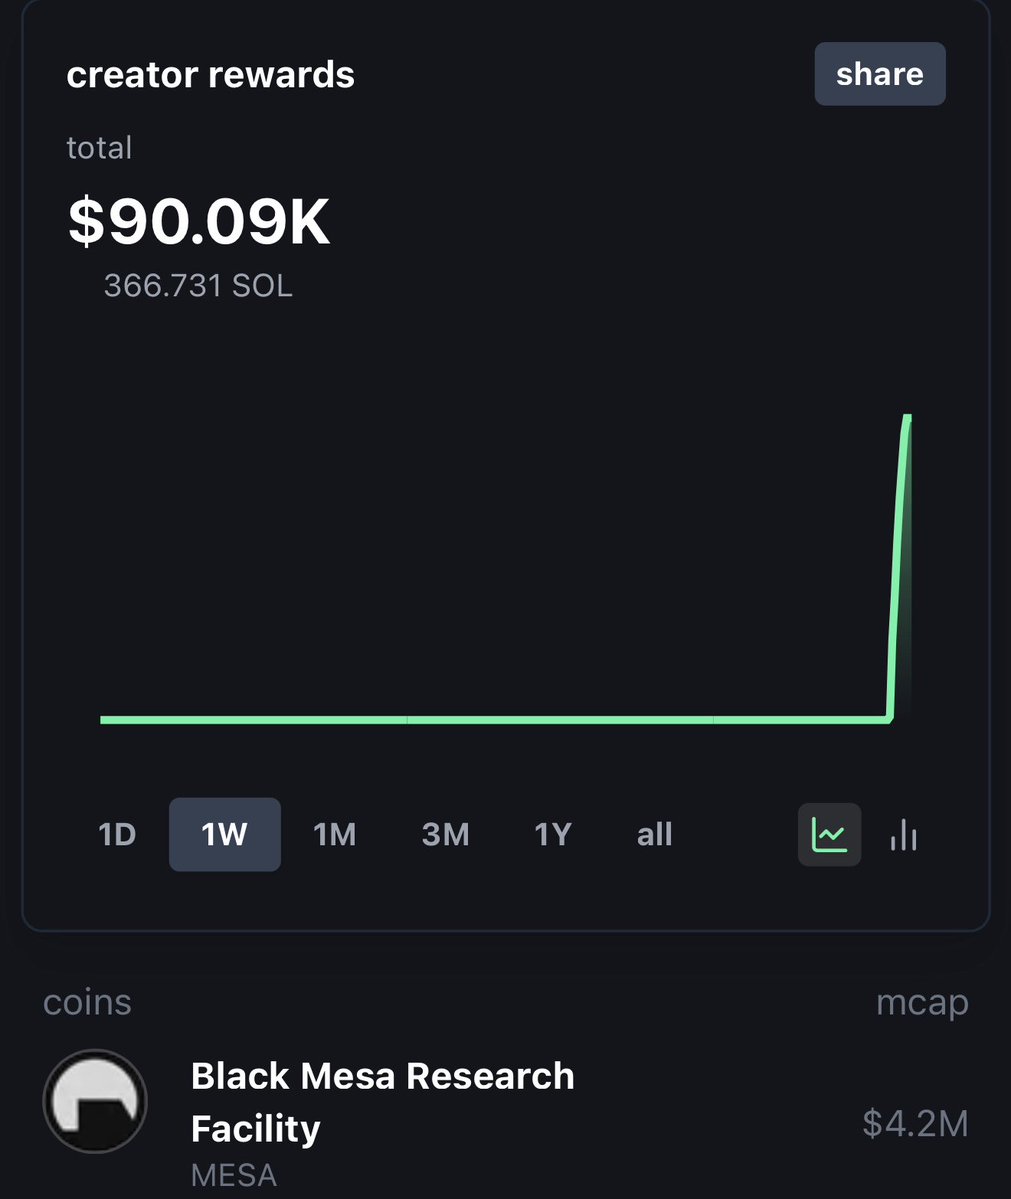1011x1199 pixels.
Task: Click the share button
Action: click(x=879, y=73)
